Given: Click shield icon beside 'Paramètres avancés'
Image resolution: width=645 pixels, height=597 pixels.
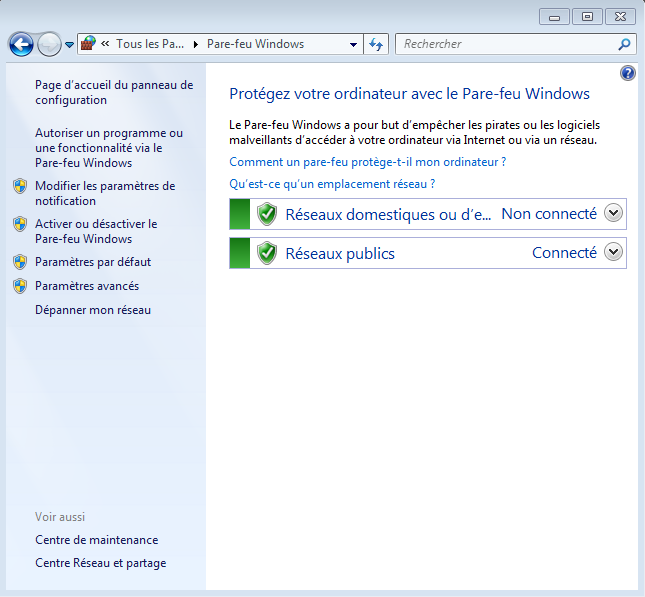Looking at the screenshot, I should [20, 286].
